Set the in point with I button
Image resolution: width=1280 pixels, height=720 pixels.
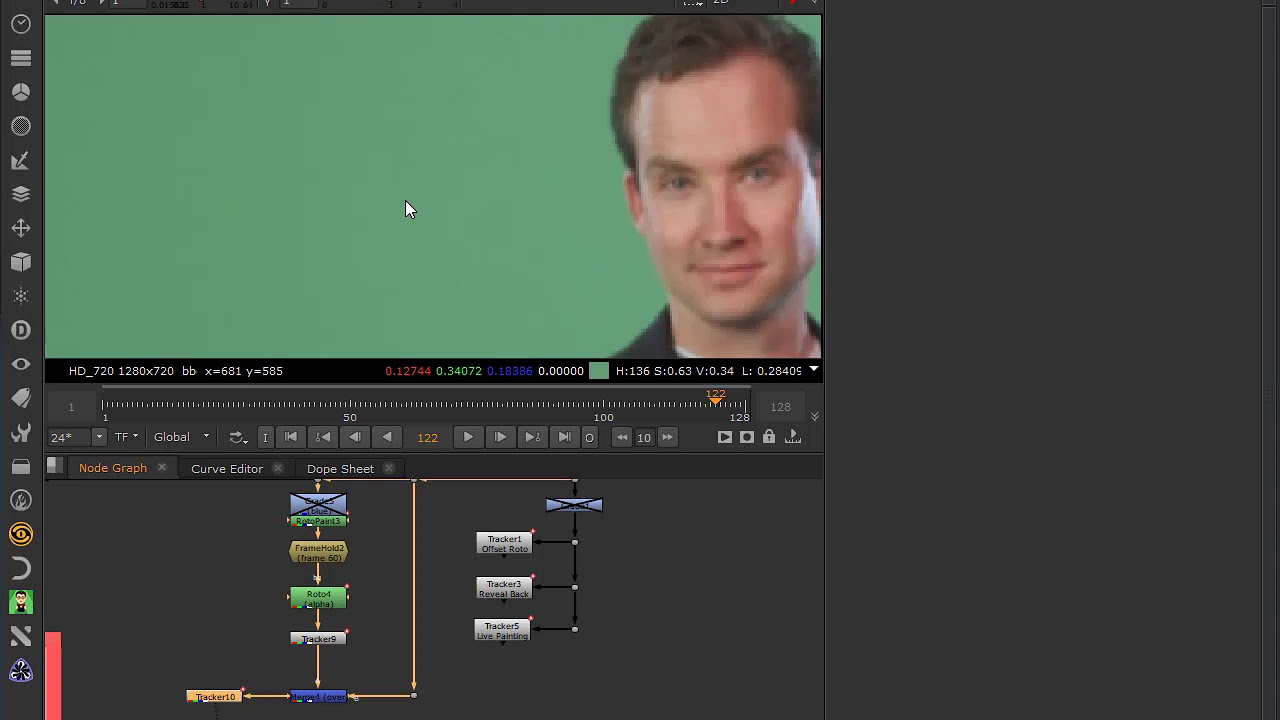point(265,437)
